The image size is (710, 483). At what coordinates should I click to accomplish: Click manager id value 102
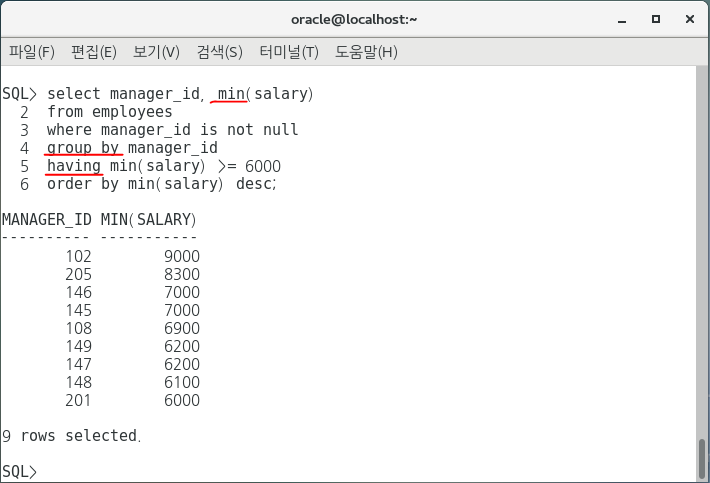[x=78, y=257]
